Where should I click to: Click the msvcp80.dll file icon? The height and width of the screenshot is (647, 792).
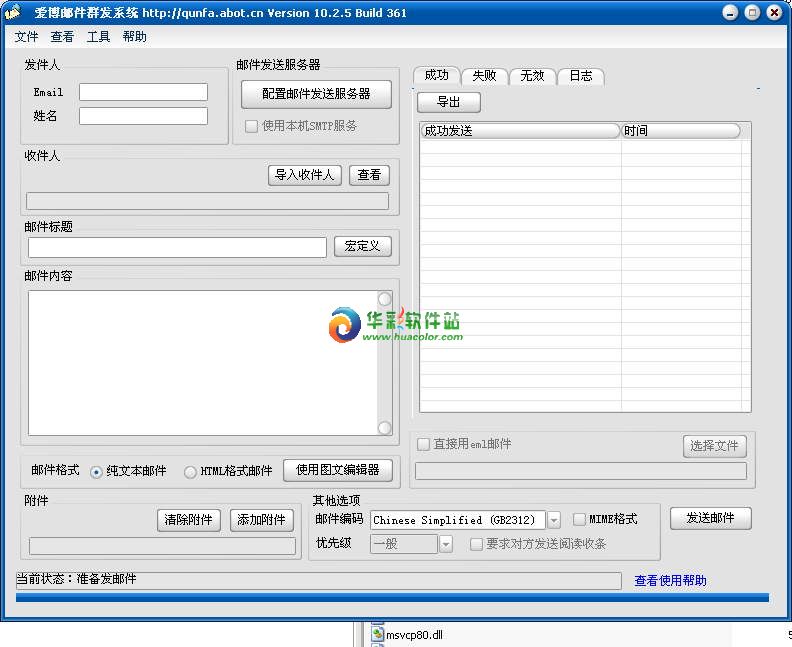pyautogui.click(x=377, y=634)
